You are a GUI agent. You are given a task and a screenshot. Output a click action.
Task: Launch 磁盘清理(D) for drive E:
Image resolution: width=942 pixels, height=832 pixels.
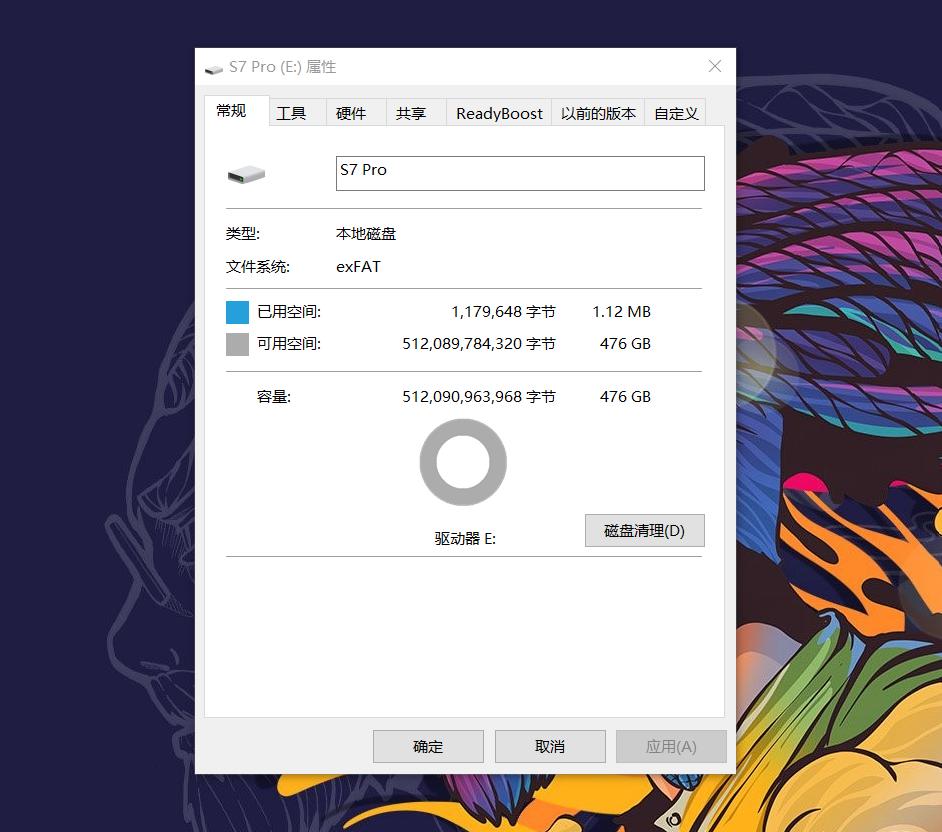pos(644,530)
